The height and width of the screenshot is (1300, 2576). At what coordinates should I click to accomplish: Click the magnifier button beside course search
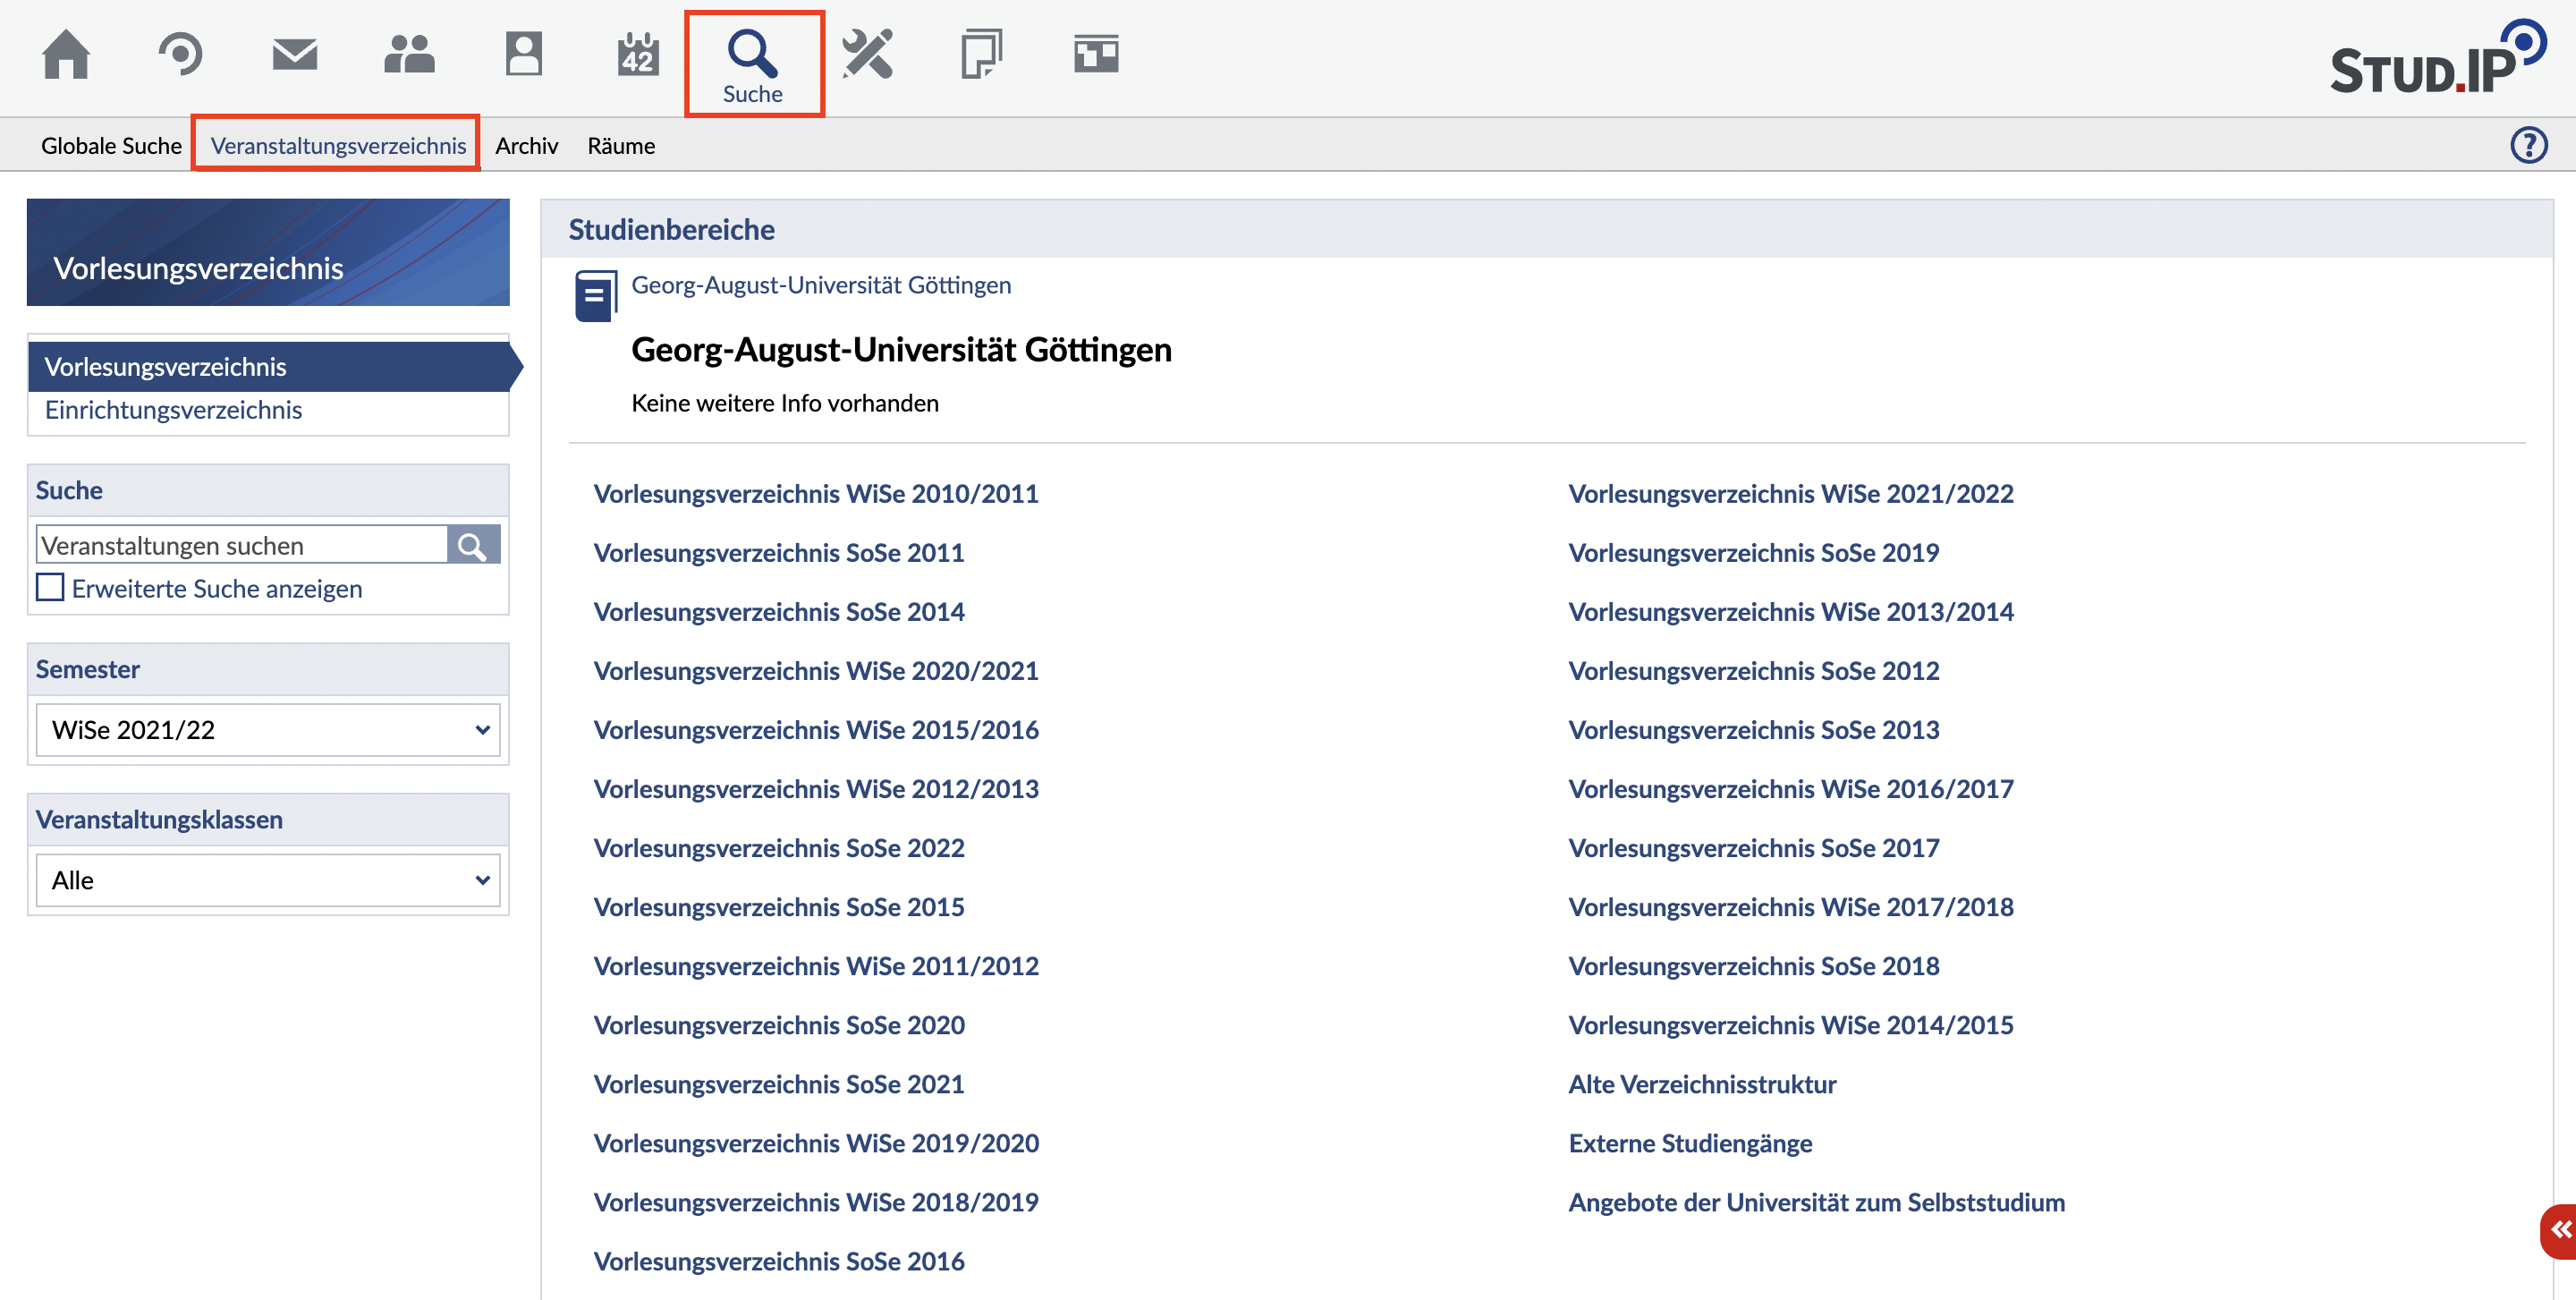(473, 545)
